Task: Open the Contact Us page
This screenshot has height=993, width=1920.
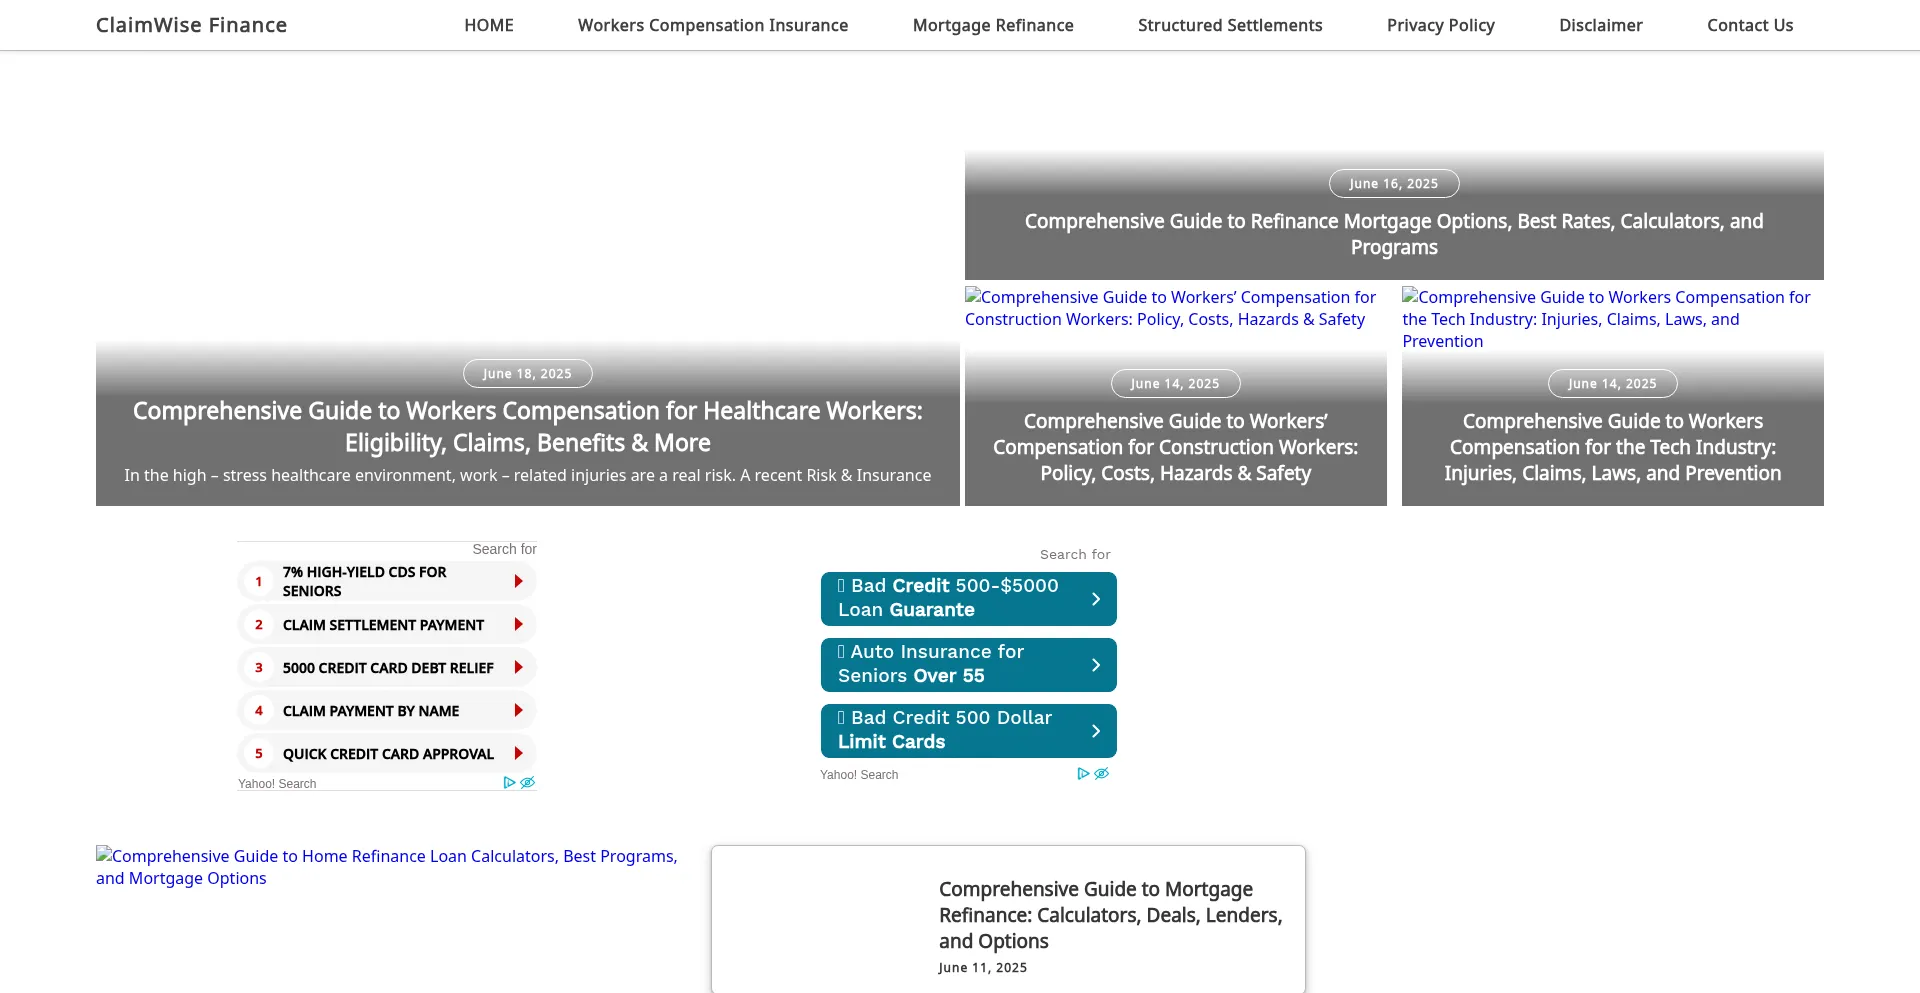Action: (x=1749, y=25)
